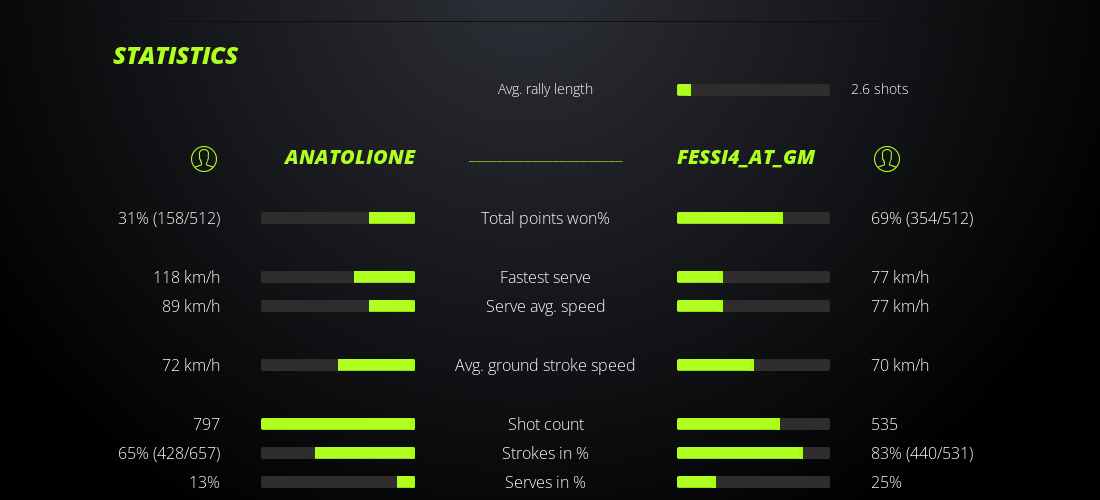Click the Fastest serve label
Screen dimensions: 1100x500
[x=545, y=277]
